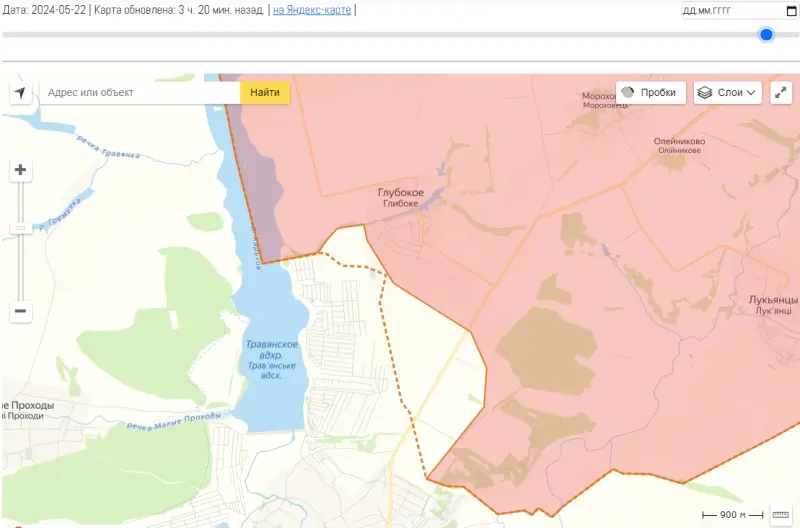800x528 pixels.
Task: Open the на Яндекс-карте link
Action: click(x=311, y=10)
